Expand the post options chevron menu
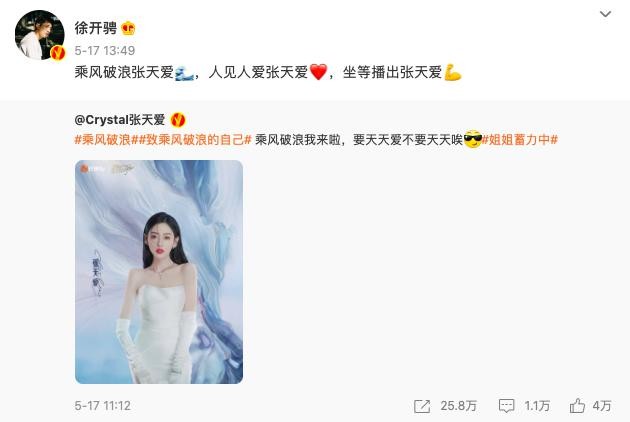630x422 pixels. coord(605,14)
